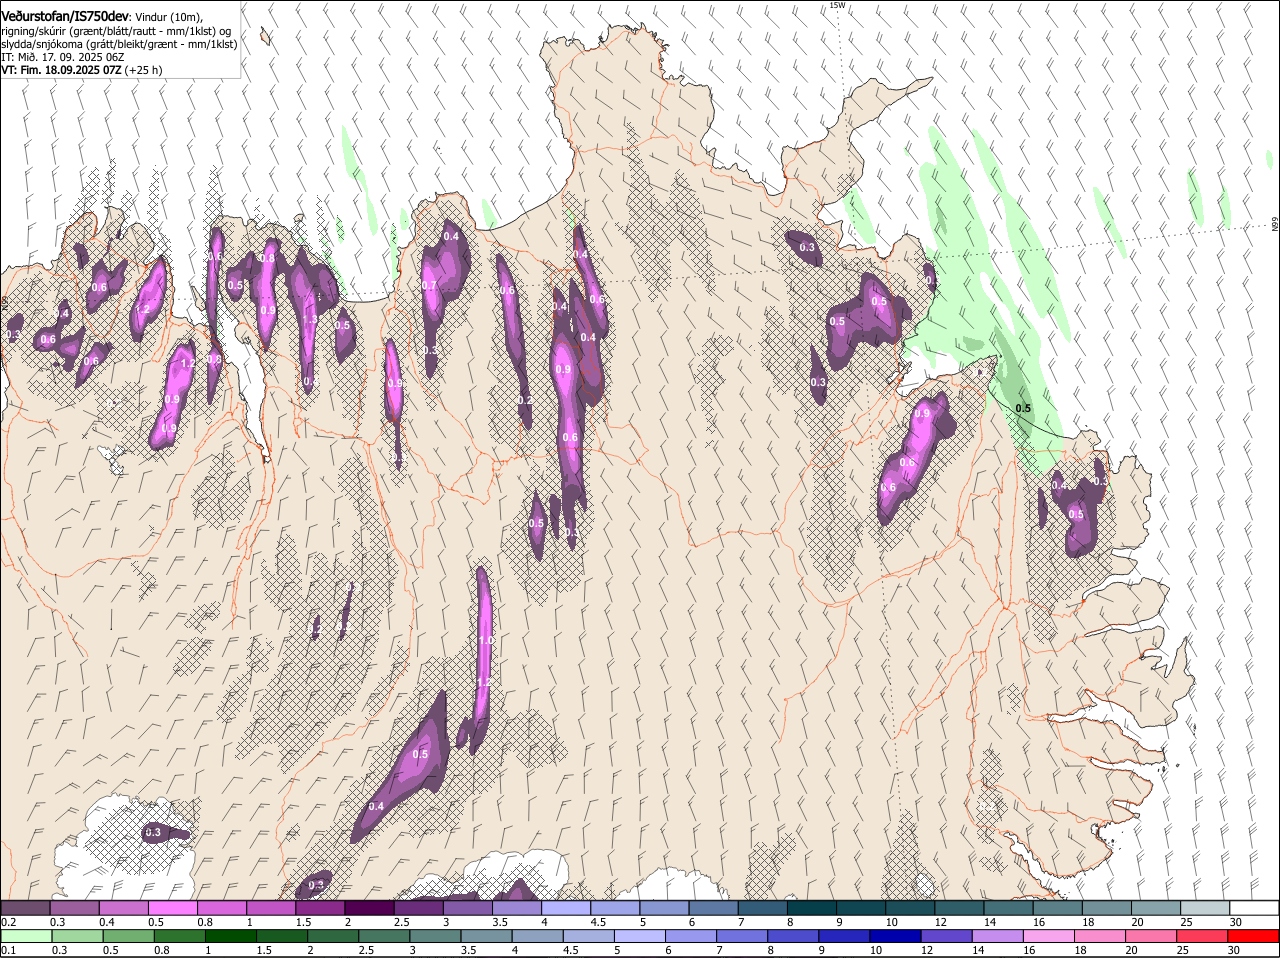1280x958 pixels.
Task: Click the '(+25 h)' forecast offset text
Action: tap(144, 70)
